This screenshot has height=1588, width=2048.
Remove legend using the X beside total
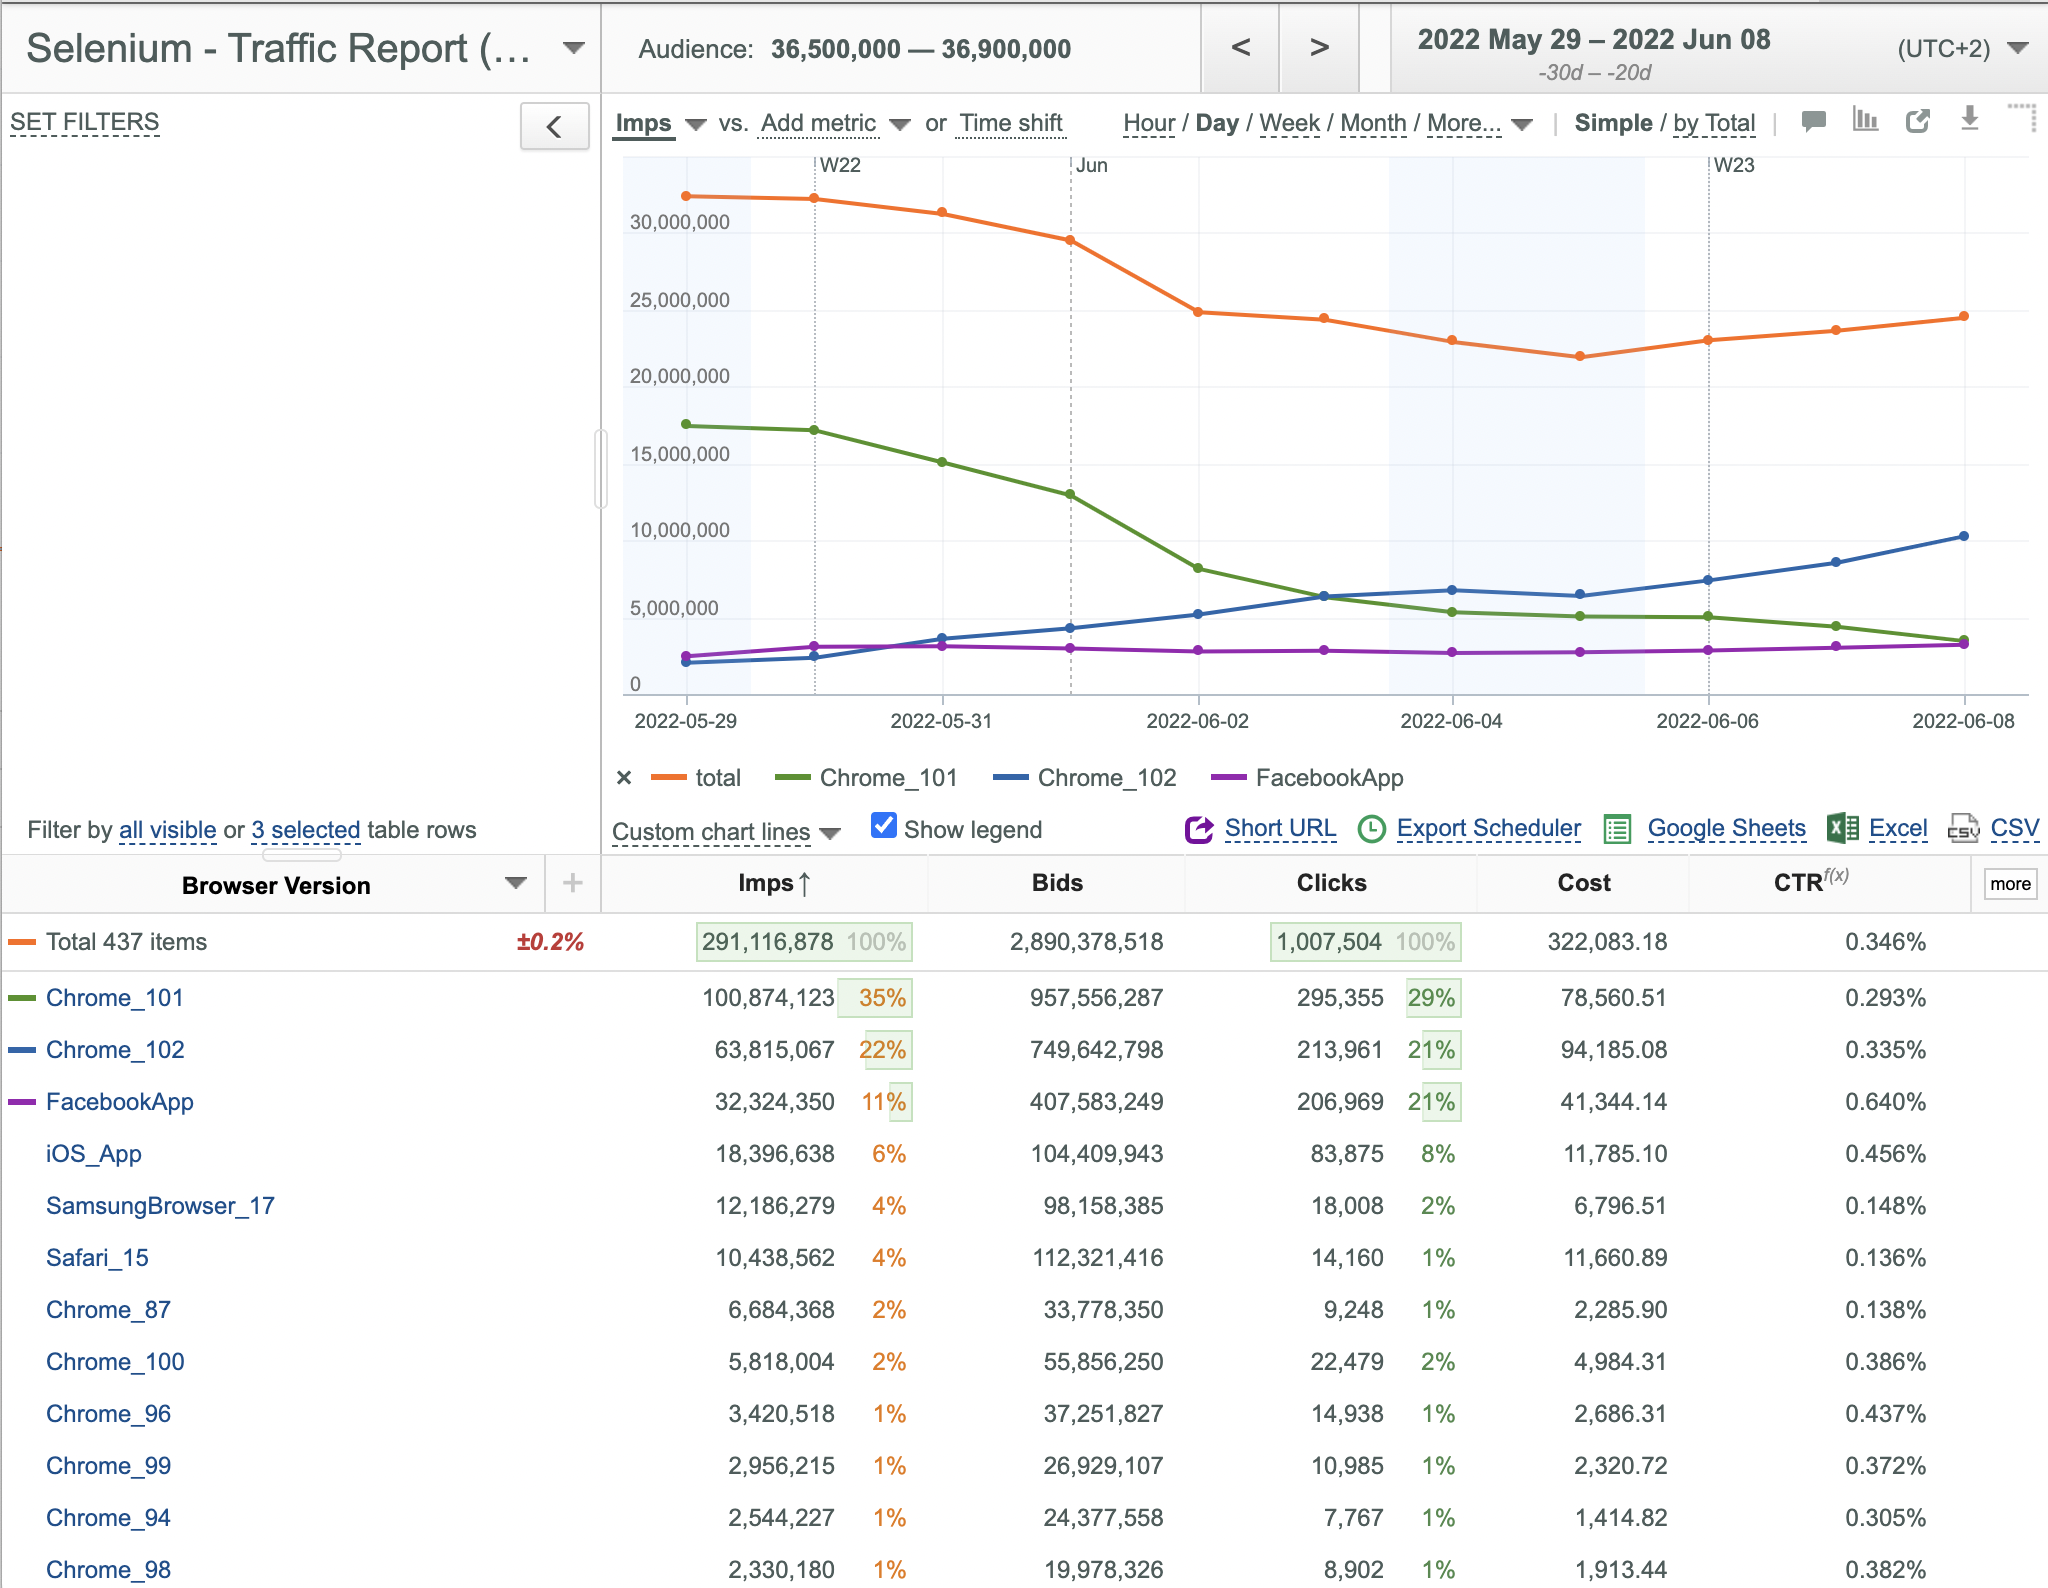[x=624, y=778]
